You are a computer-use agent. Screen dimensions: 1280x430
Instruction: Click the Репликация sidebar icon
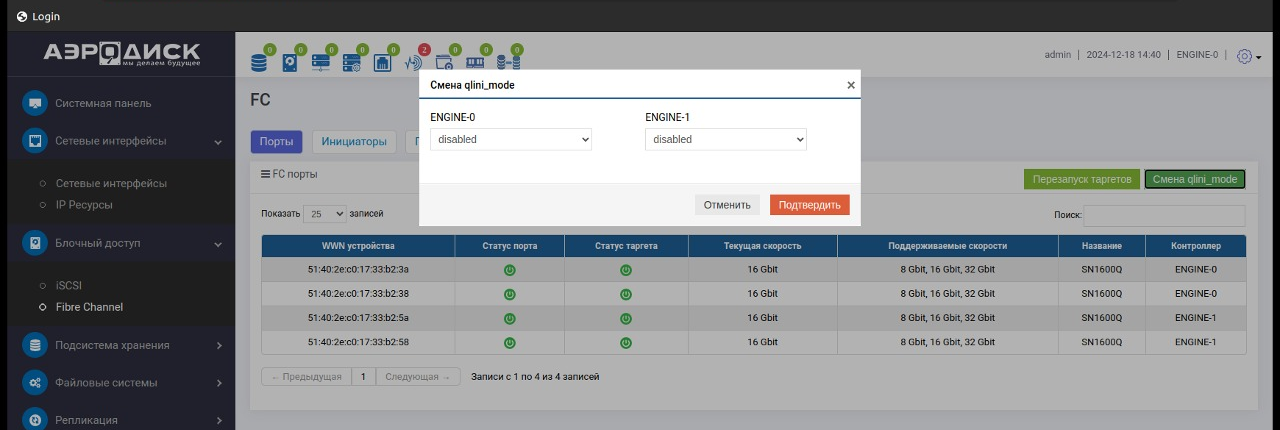click(36, 420)
